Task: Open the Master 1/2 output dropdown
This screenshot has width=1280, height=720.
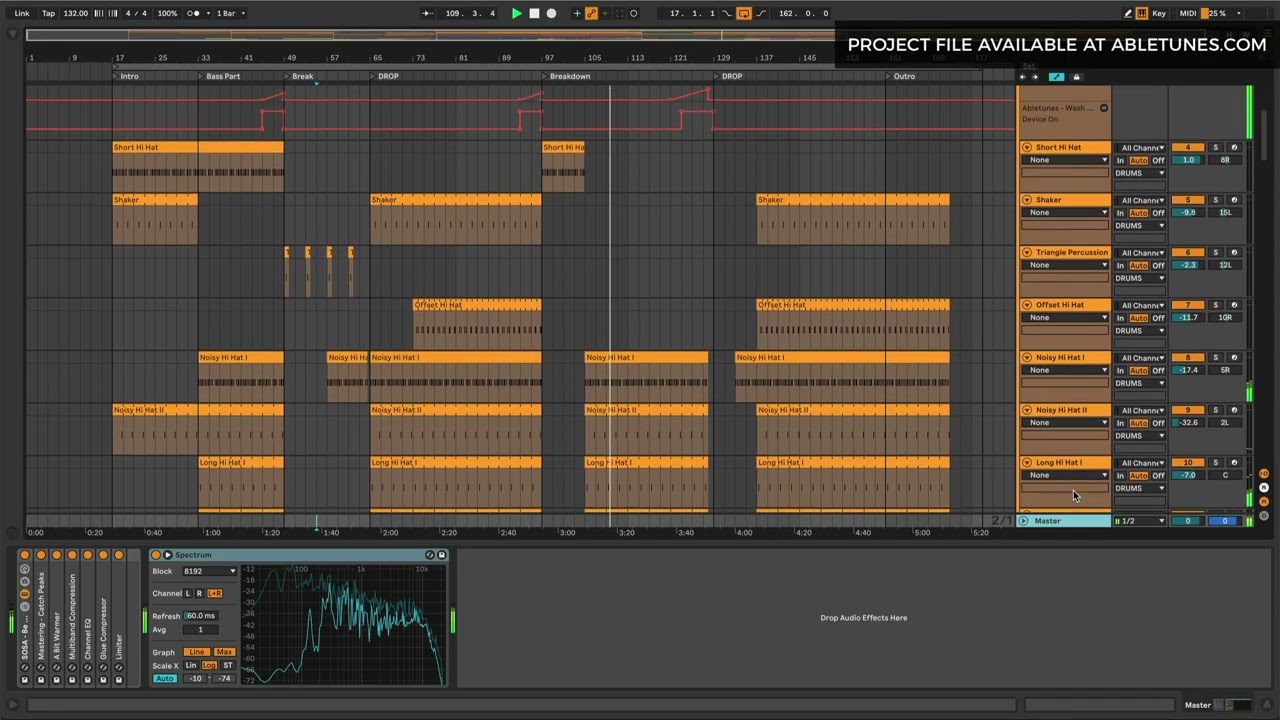Action: pyautogui.click(x=1141, y=521)
